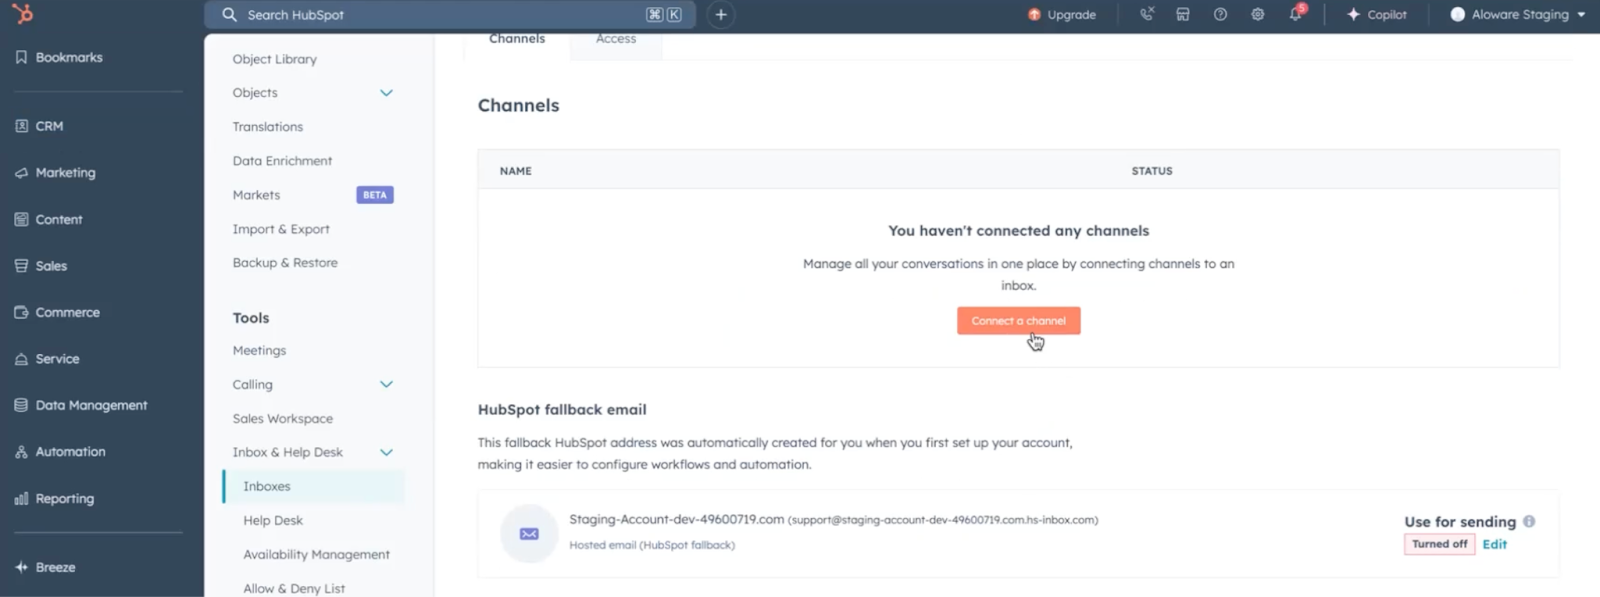The width and height of the screenshot is (1600, 597).
Task: Click the BETA badge next to Markets
Action: [x=375, y=195]
